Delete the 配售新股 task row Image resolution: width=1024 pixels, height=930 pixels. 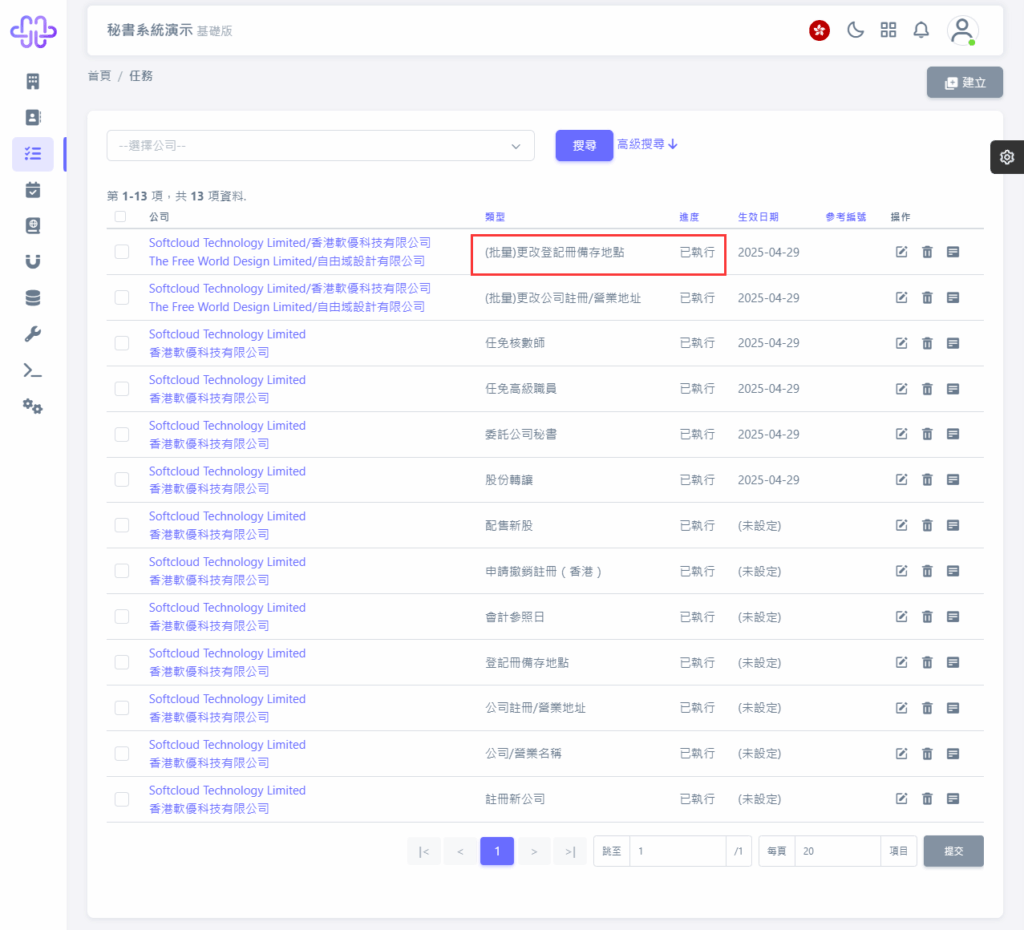tap(927, 525)
